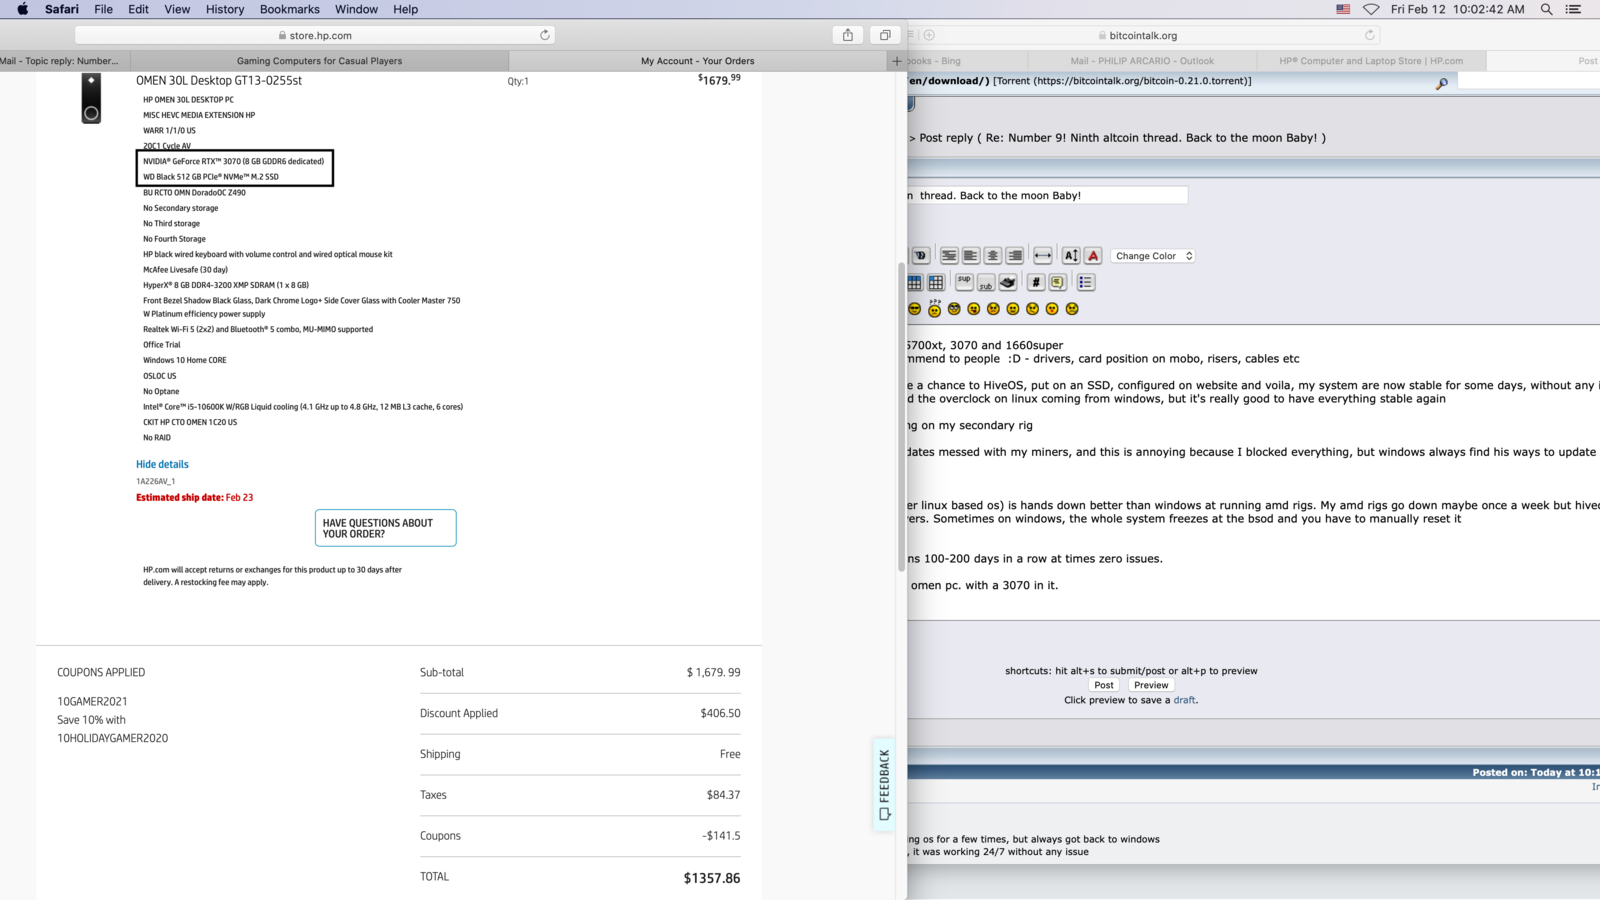Right-align text in the reply editor
Screen dimensions: 1600x900
point(1014,255)
